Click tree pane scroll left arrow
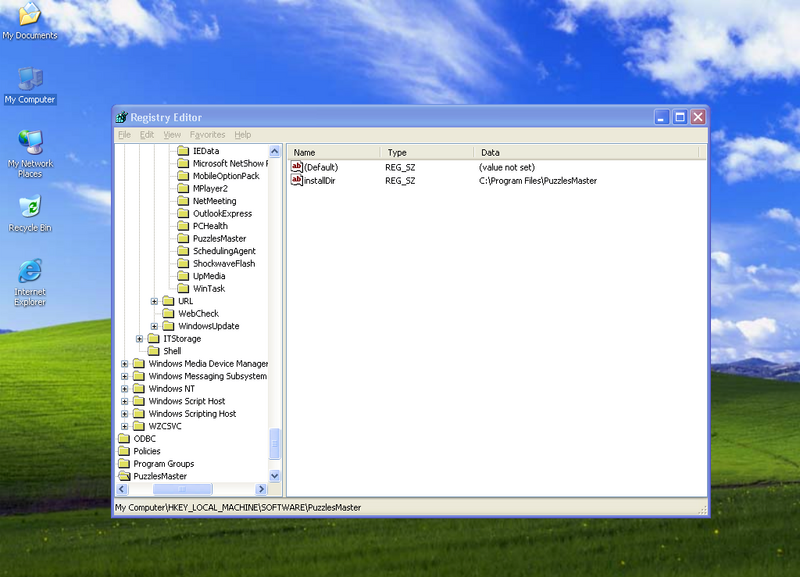Viewport: 800px width, 577px height. [122, 489]
